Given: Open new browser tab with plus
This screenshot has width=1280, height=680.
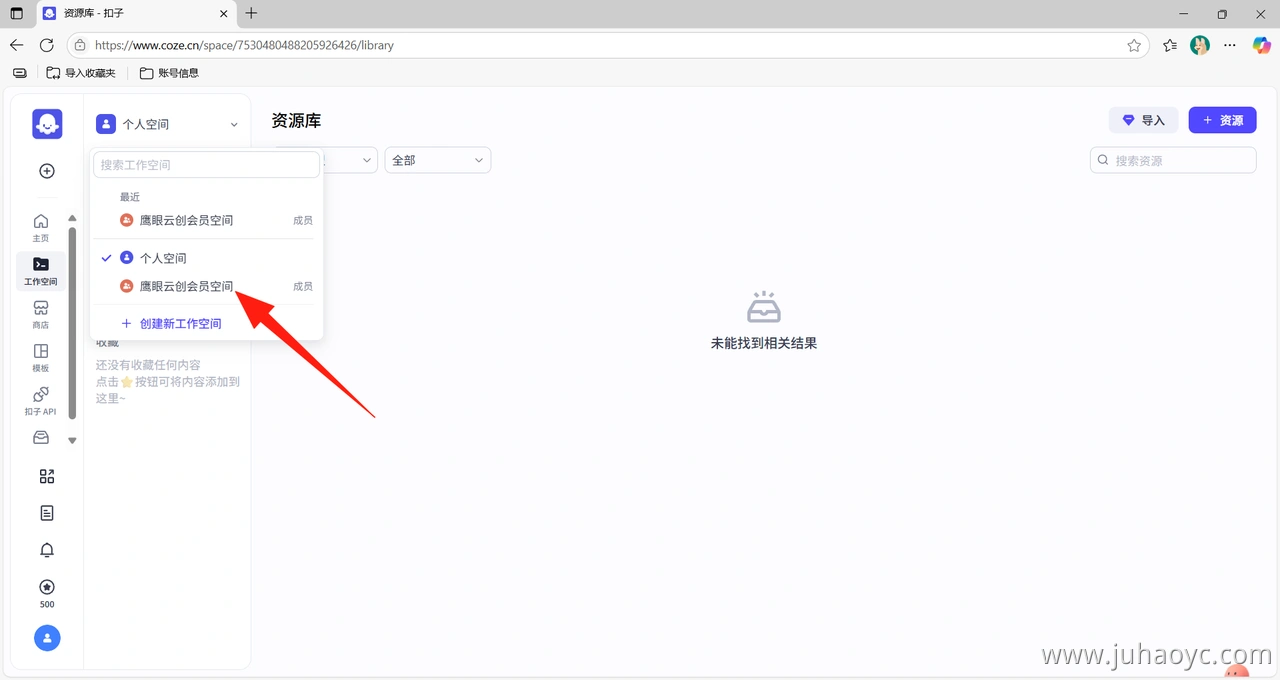Looking at the screenshot, I should coord(251,13).
